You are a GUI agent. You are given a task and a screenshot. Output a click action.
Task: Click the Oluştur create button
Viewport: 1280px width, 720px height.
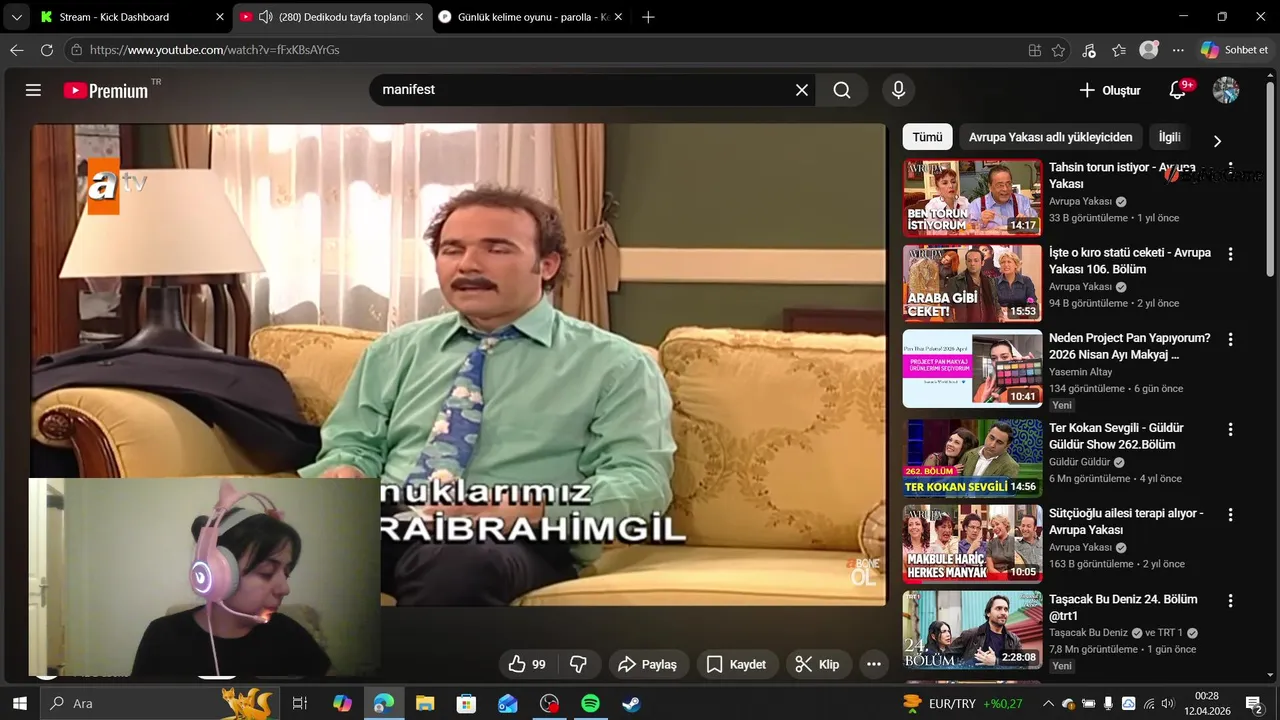[x=1110, y=90]
